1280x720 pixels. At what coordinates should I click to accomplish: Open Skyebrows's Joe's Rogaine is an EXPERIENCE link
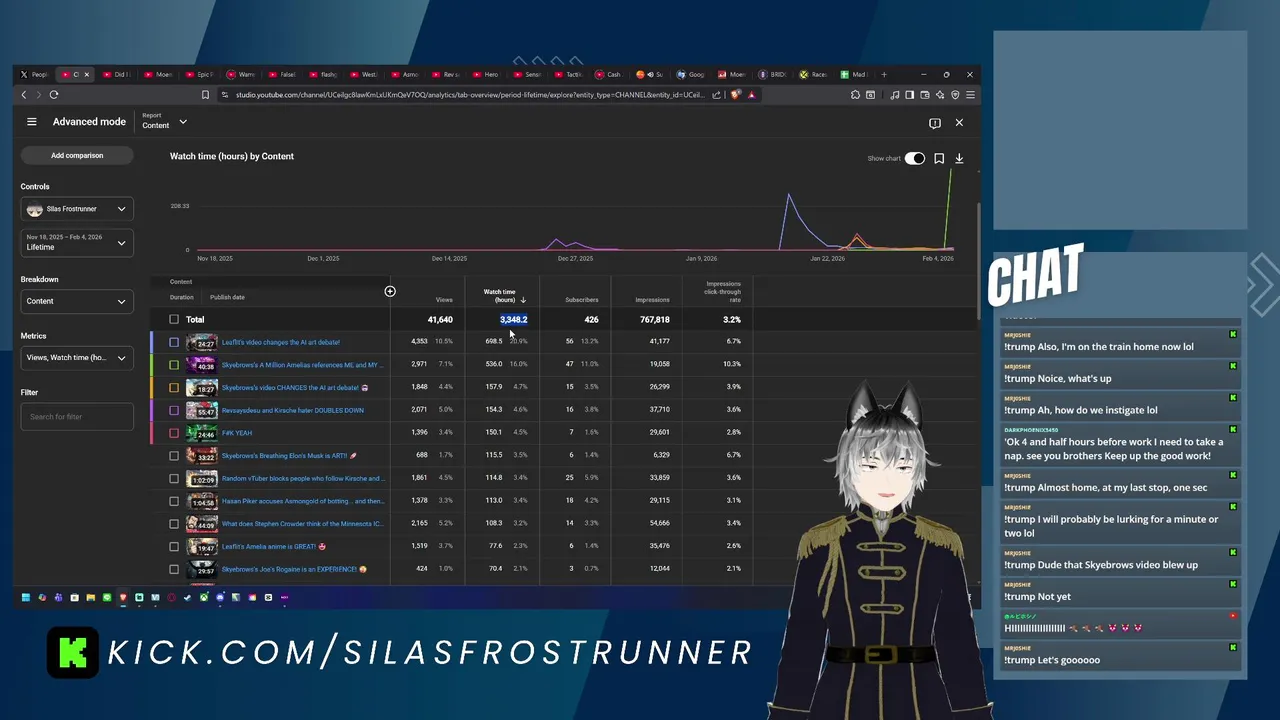(x=294, y=569)
